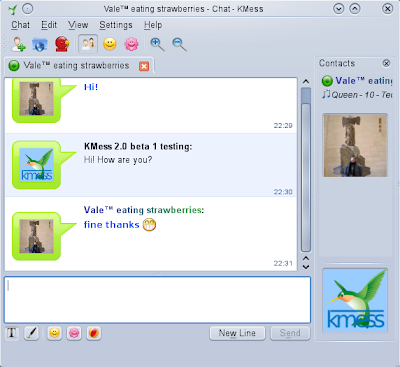This screenshot has height=367, width=400.
Task: Click the grinning emoticon in the message
Action: [x=149, y=225]
